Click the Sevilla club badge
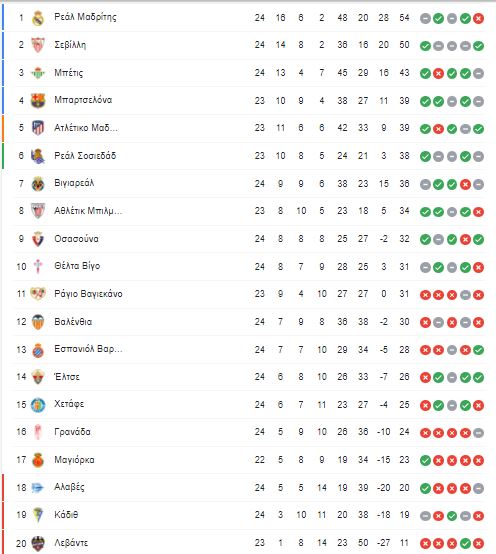This screenshot has width=496, height=554. pos(38,45)
